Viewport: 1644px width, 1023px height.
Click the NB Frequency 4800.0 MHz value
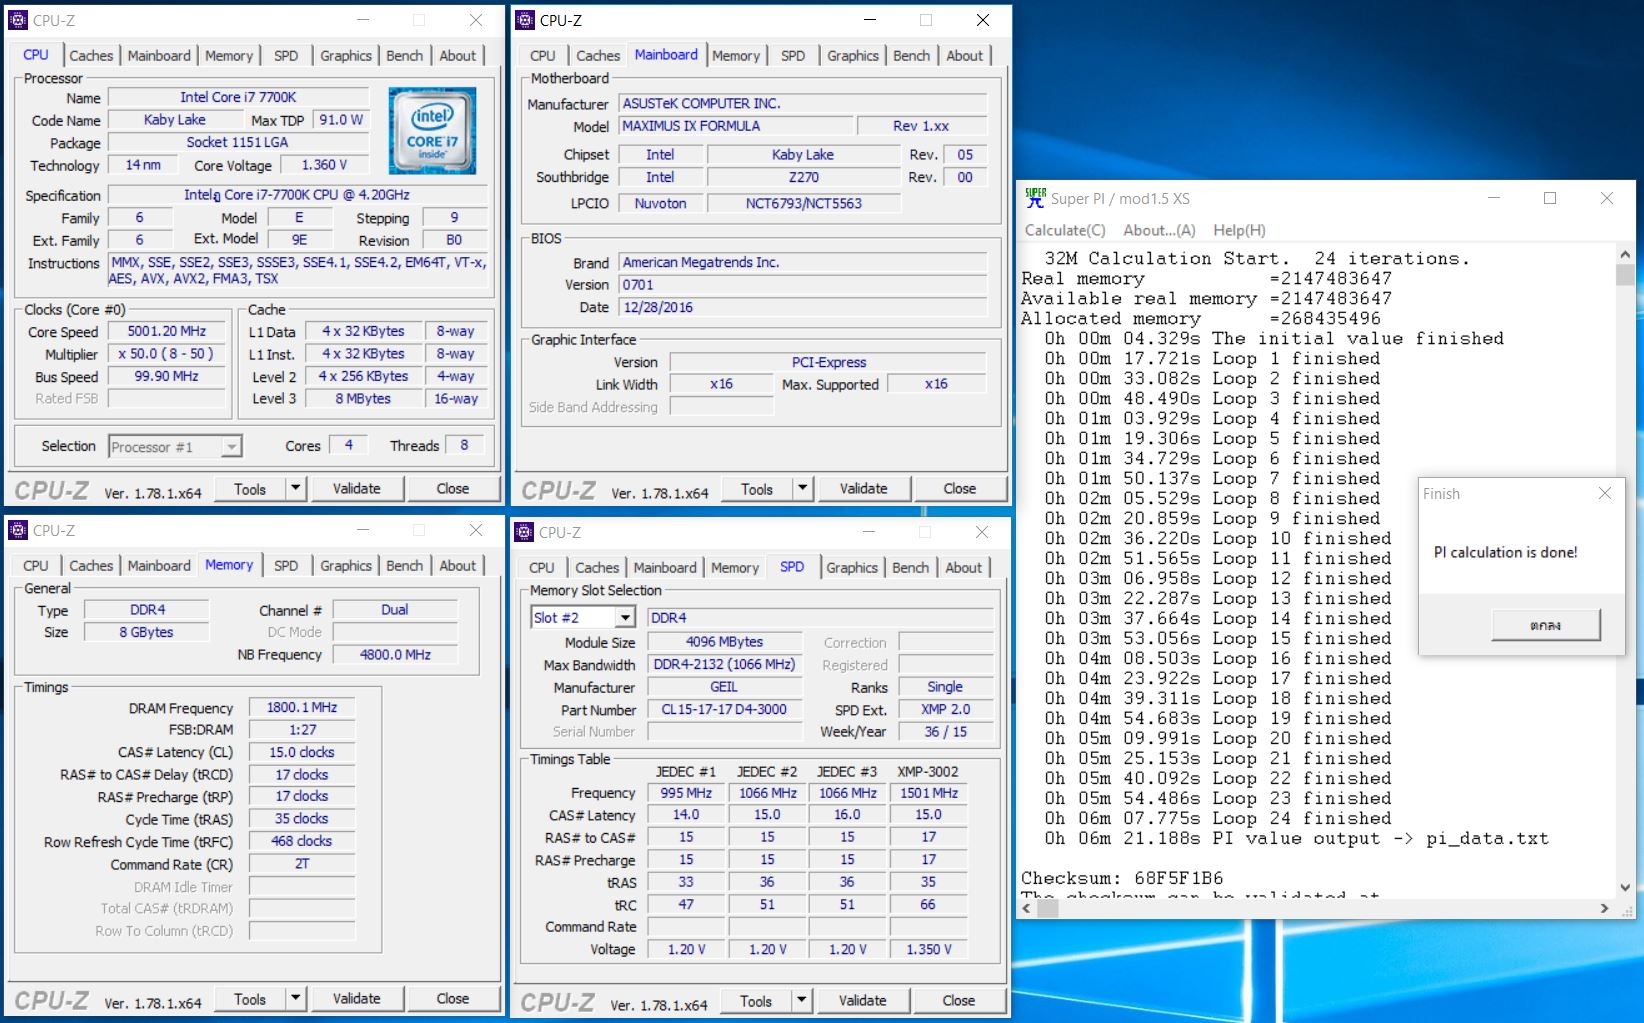tap(396, 654)
